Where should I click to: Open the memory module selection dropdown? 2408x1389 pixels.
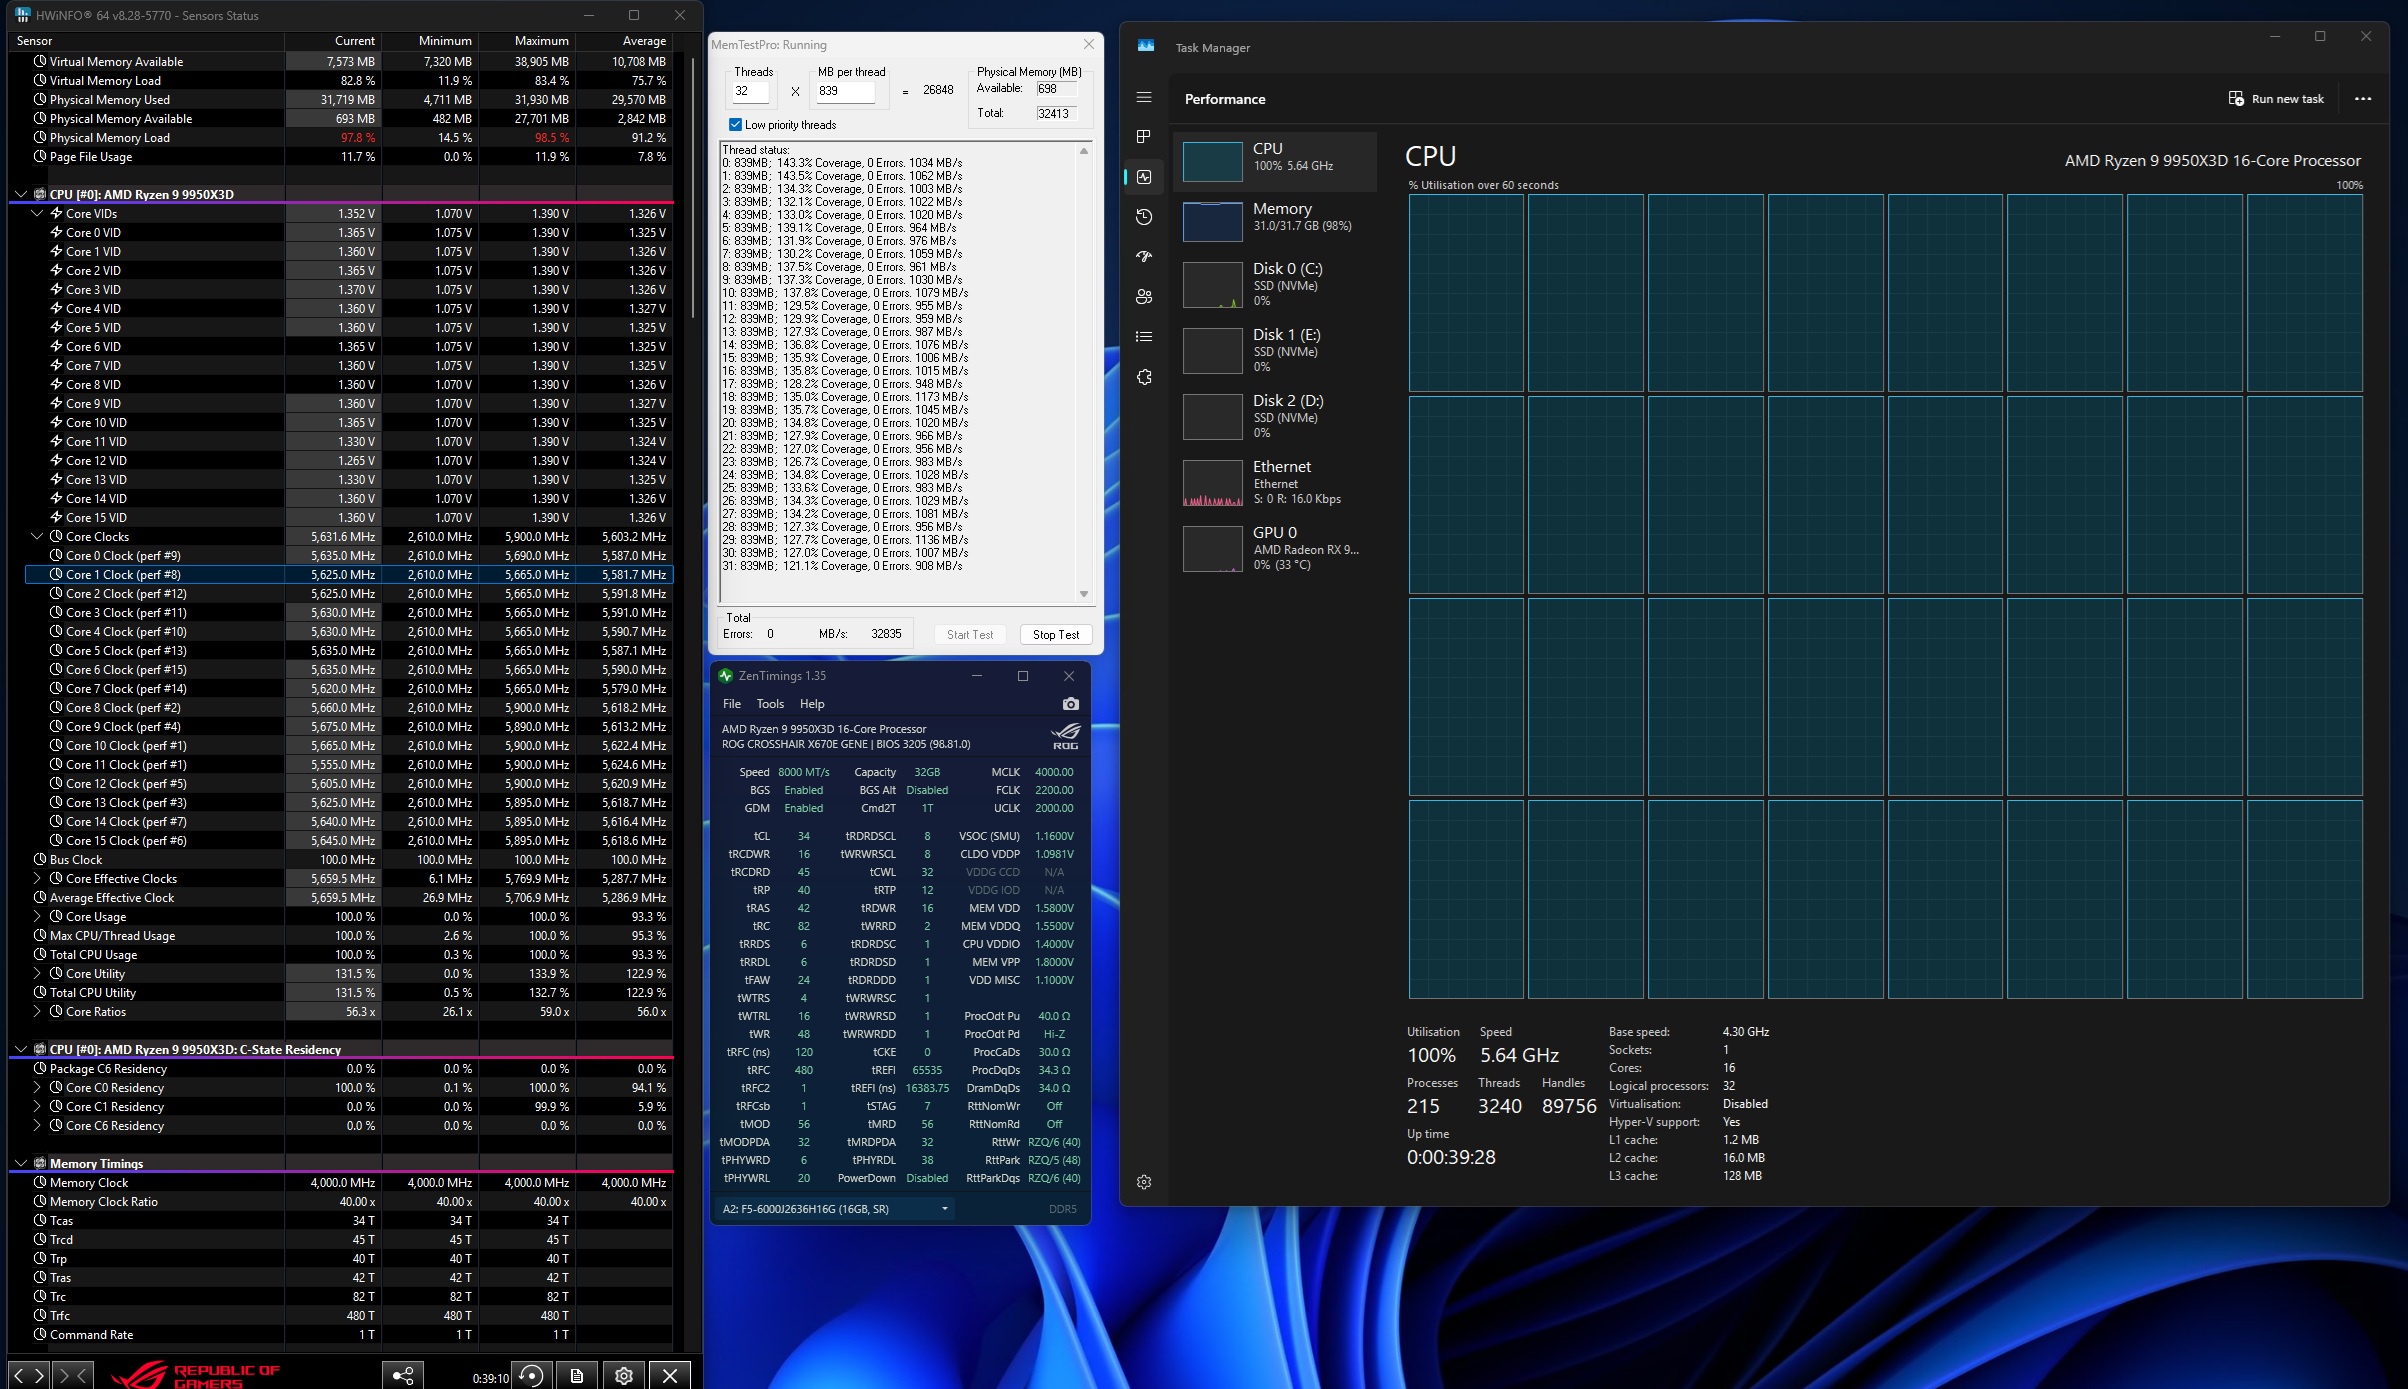[x=944, y=1209]
